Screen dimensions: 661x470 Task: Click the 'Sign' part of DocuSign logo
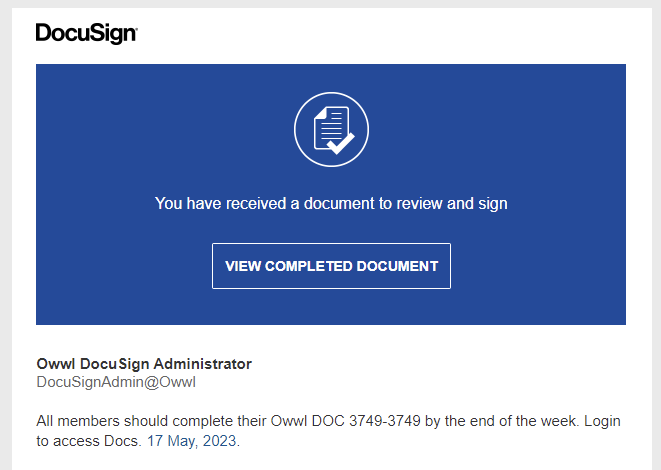coord(114,34)
